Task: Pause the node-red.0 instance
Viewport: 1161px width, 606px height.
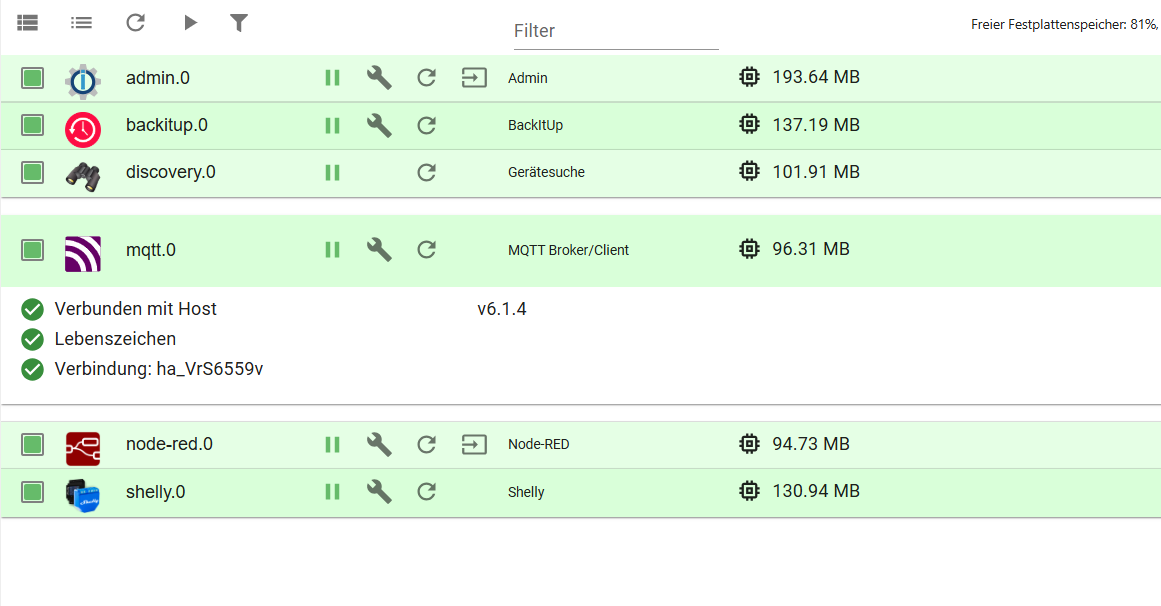Action: [333, 444]
